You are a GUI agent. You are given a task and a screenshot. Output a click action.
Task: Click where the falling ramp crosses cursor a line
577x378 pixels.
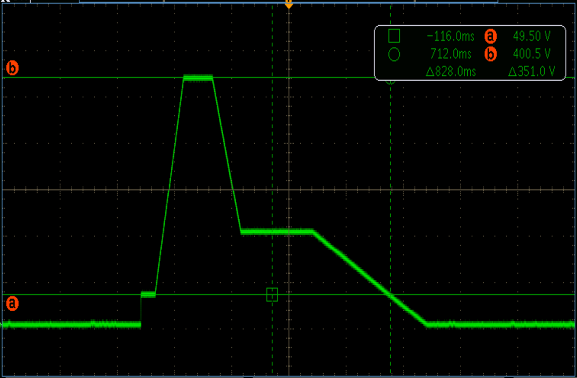(x=390, y=294)
